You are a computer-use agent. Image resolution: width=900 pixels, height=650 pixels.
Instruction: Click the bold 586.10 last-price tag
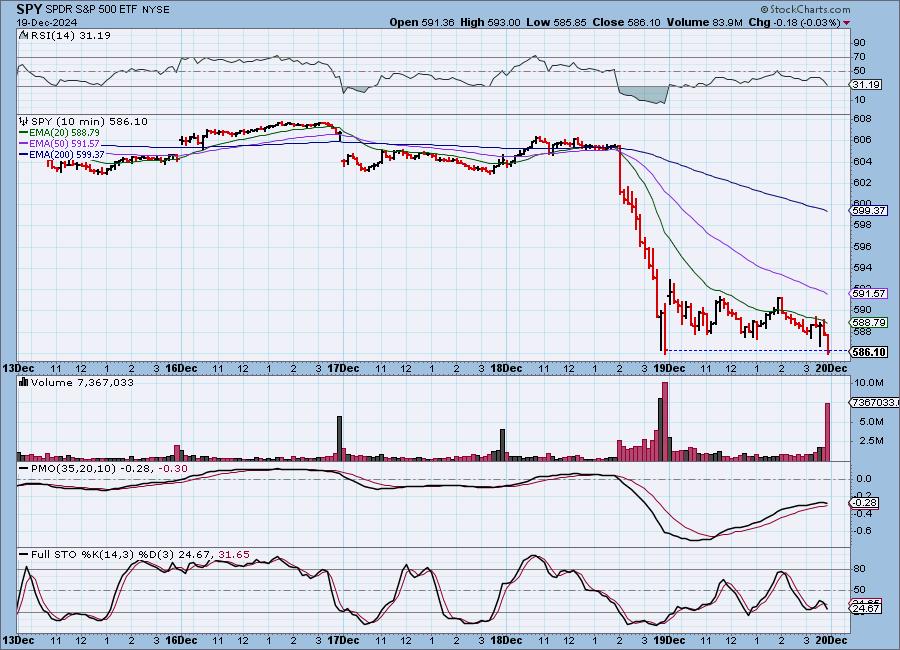point(870,351)
